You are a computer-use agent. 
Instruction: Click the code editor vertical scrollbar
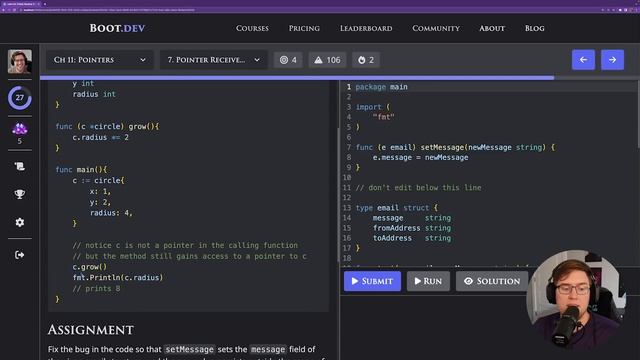coord(638,114)
